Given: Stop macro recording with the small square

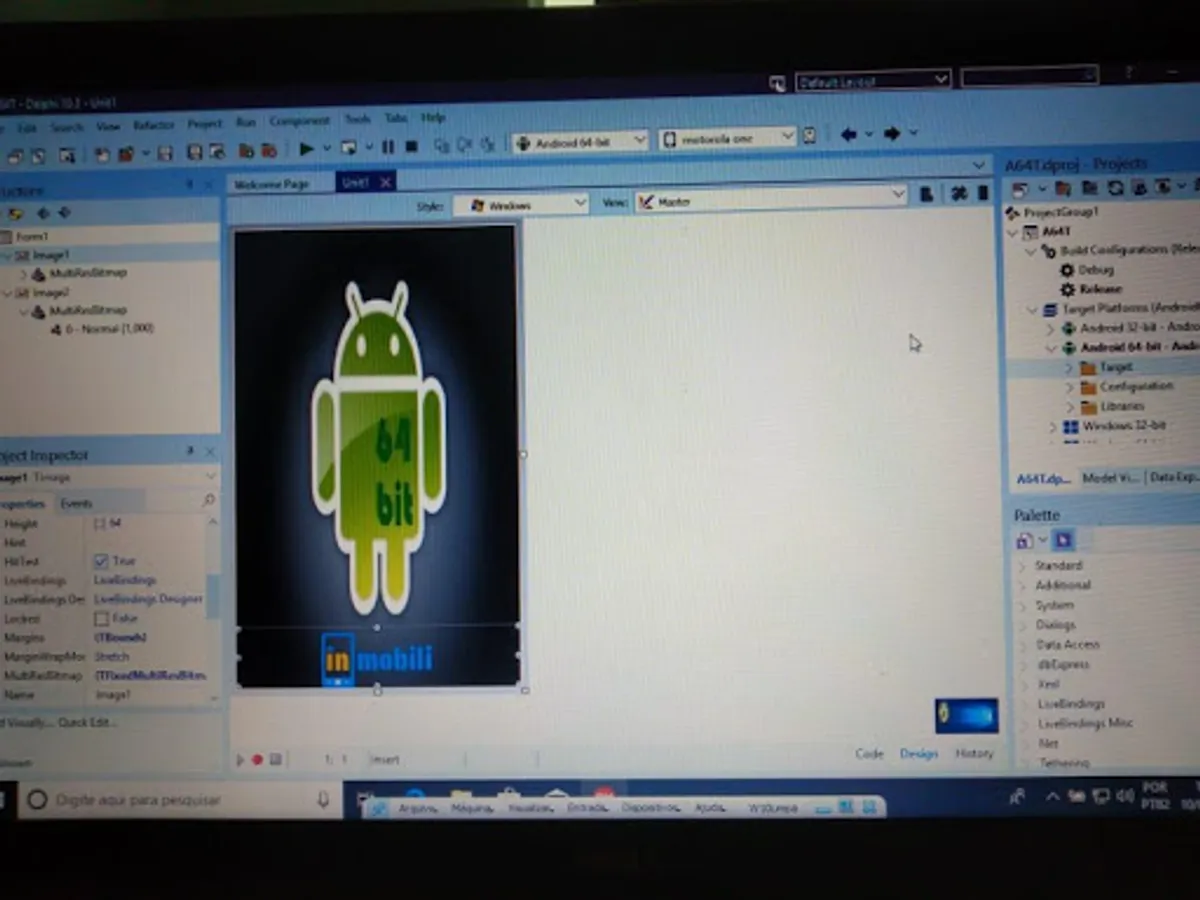Looking at the screenshot, I should [275, 760].
